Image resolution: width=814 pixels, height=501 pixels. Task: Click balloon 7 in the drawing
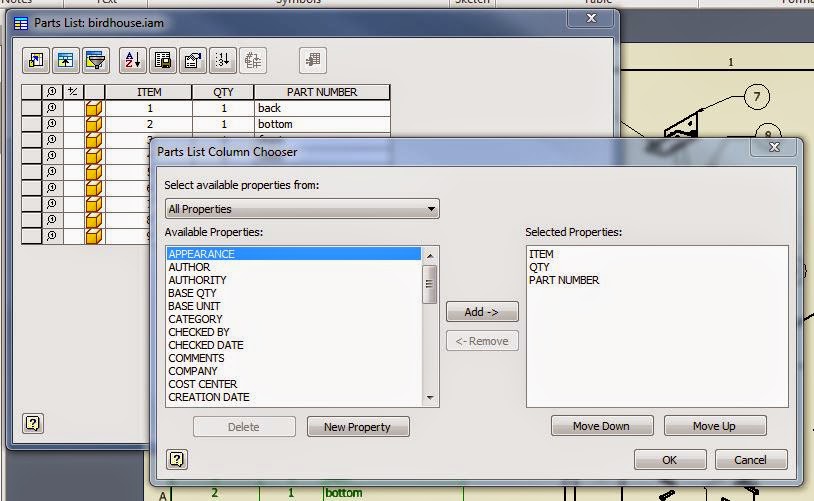[757, 97]
